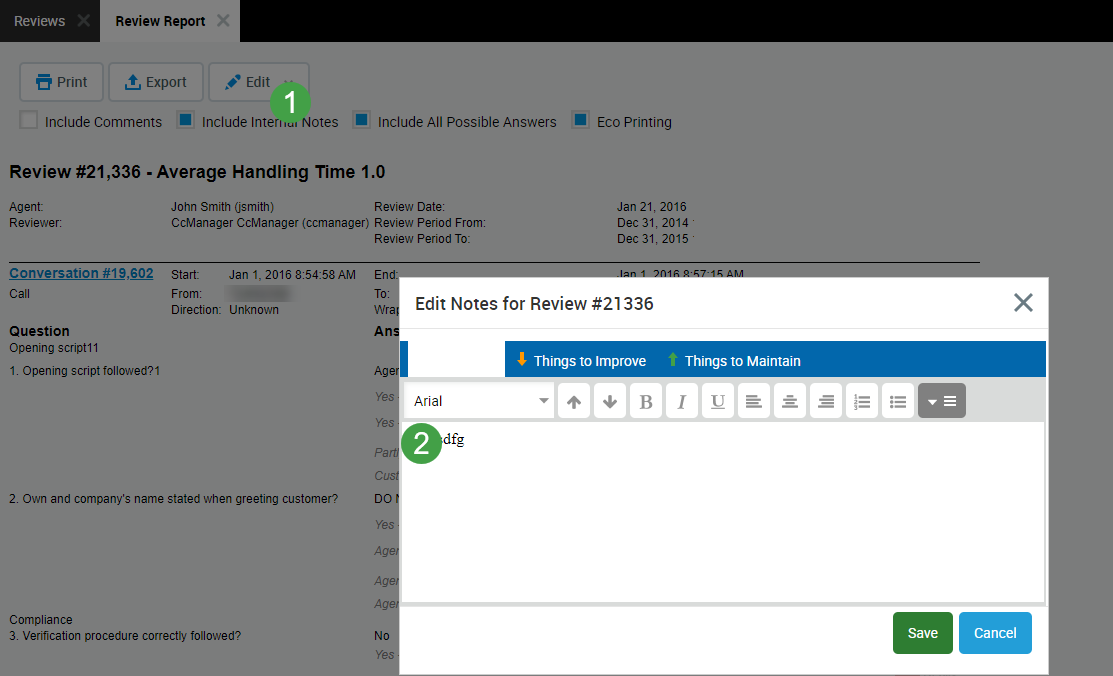
Task: Switch to the Things to Improve tab
Action: [x=581, y=360]
